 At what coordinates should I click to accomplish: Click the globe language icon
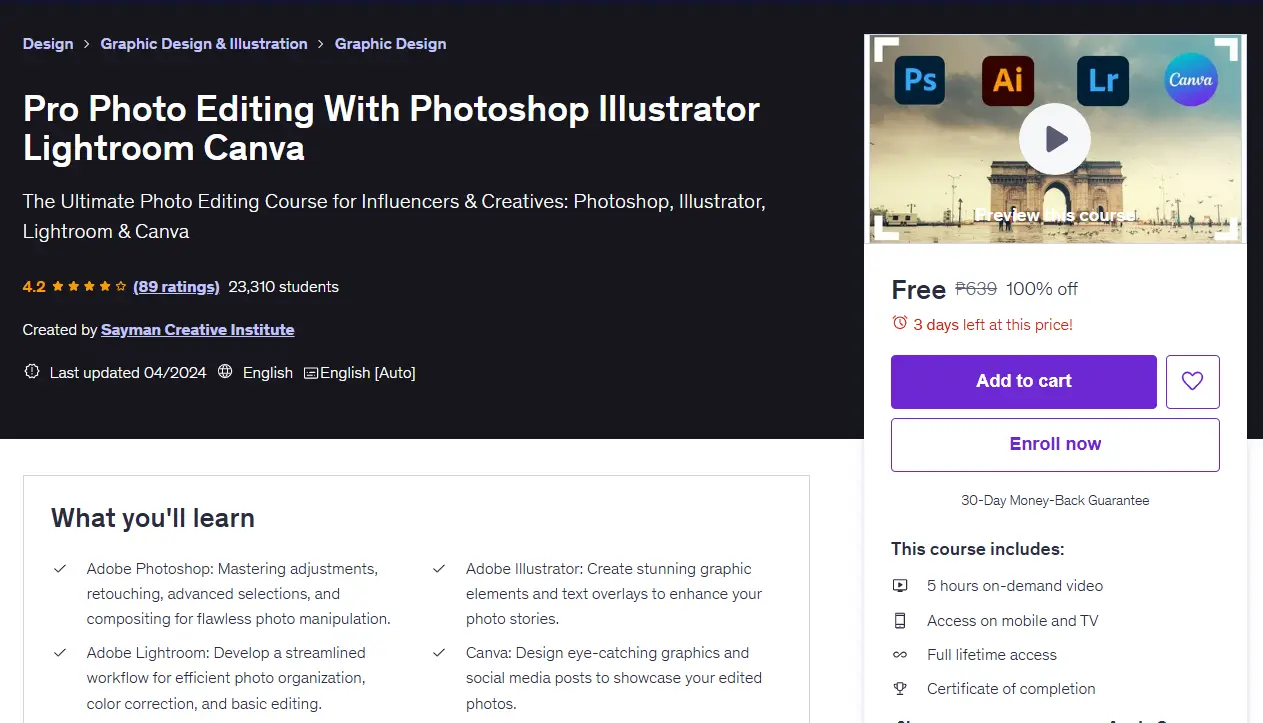coord(225,372)
